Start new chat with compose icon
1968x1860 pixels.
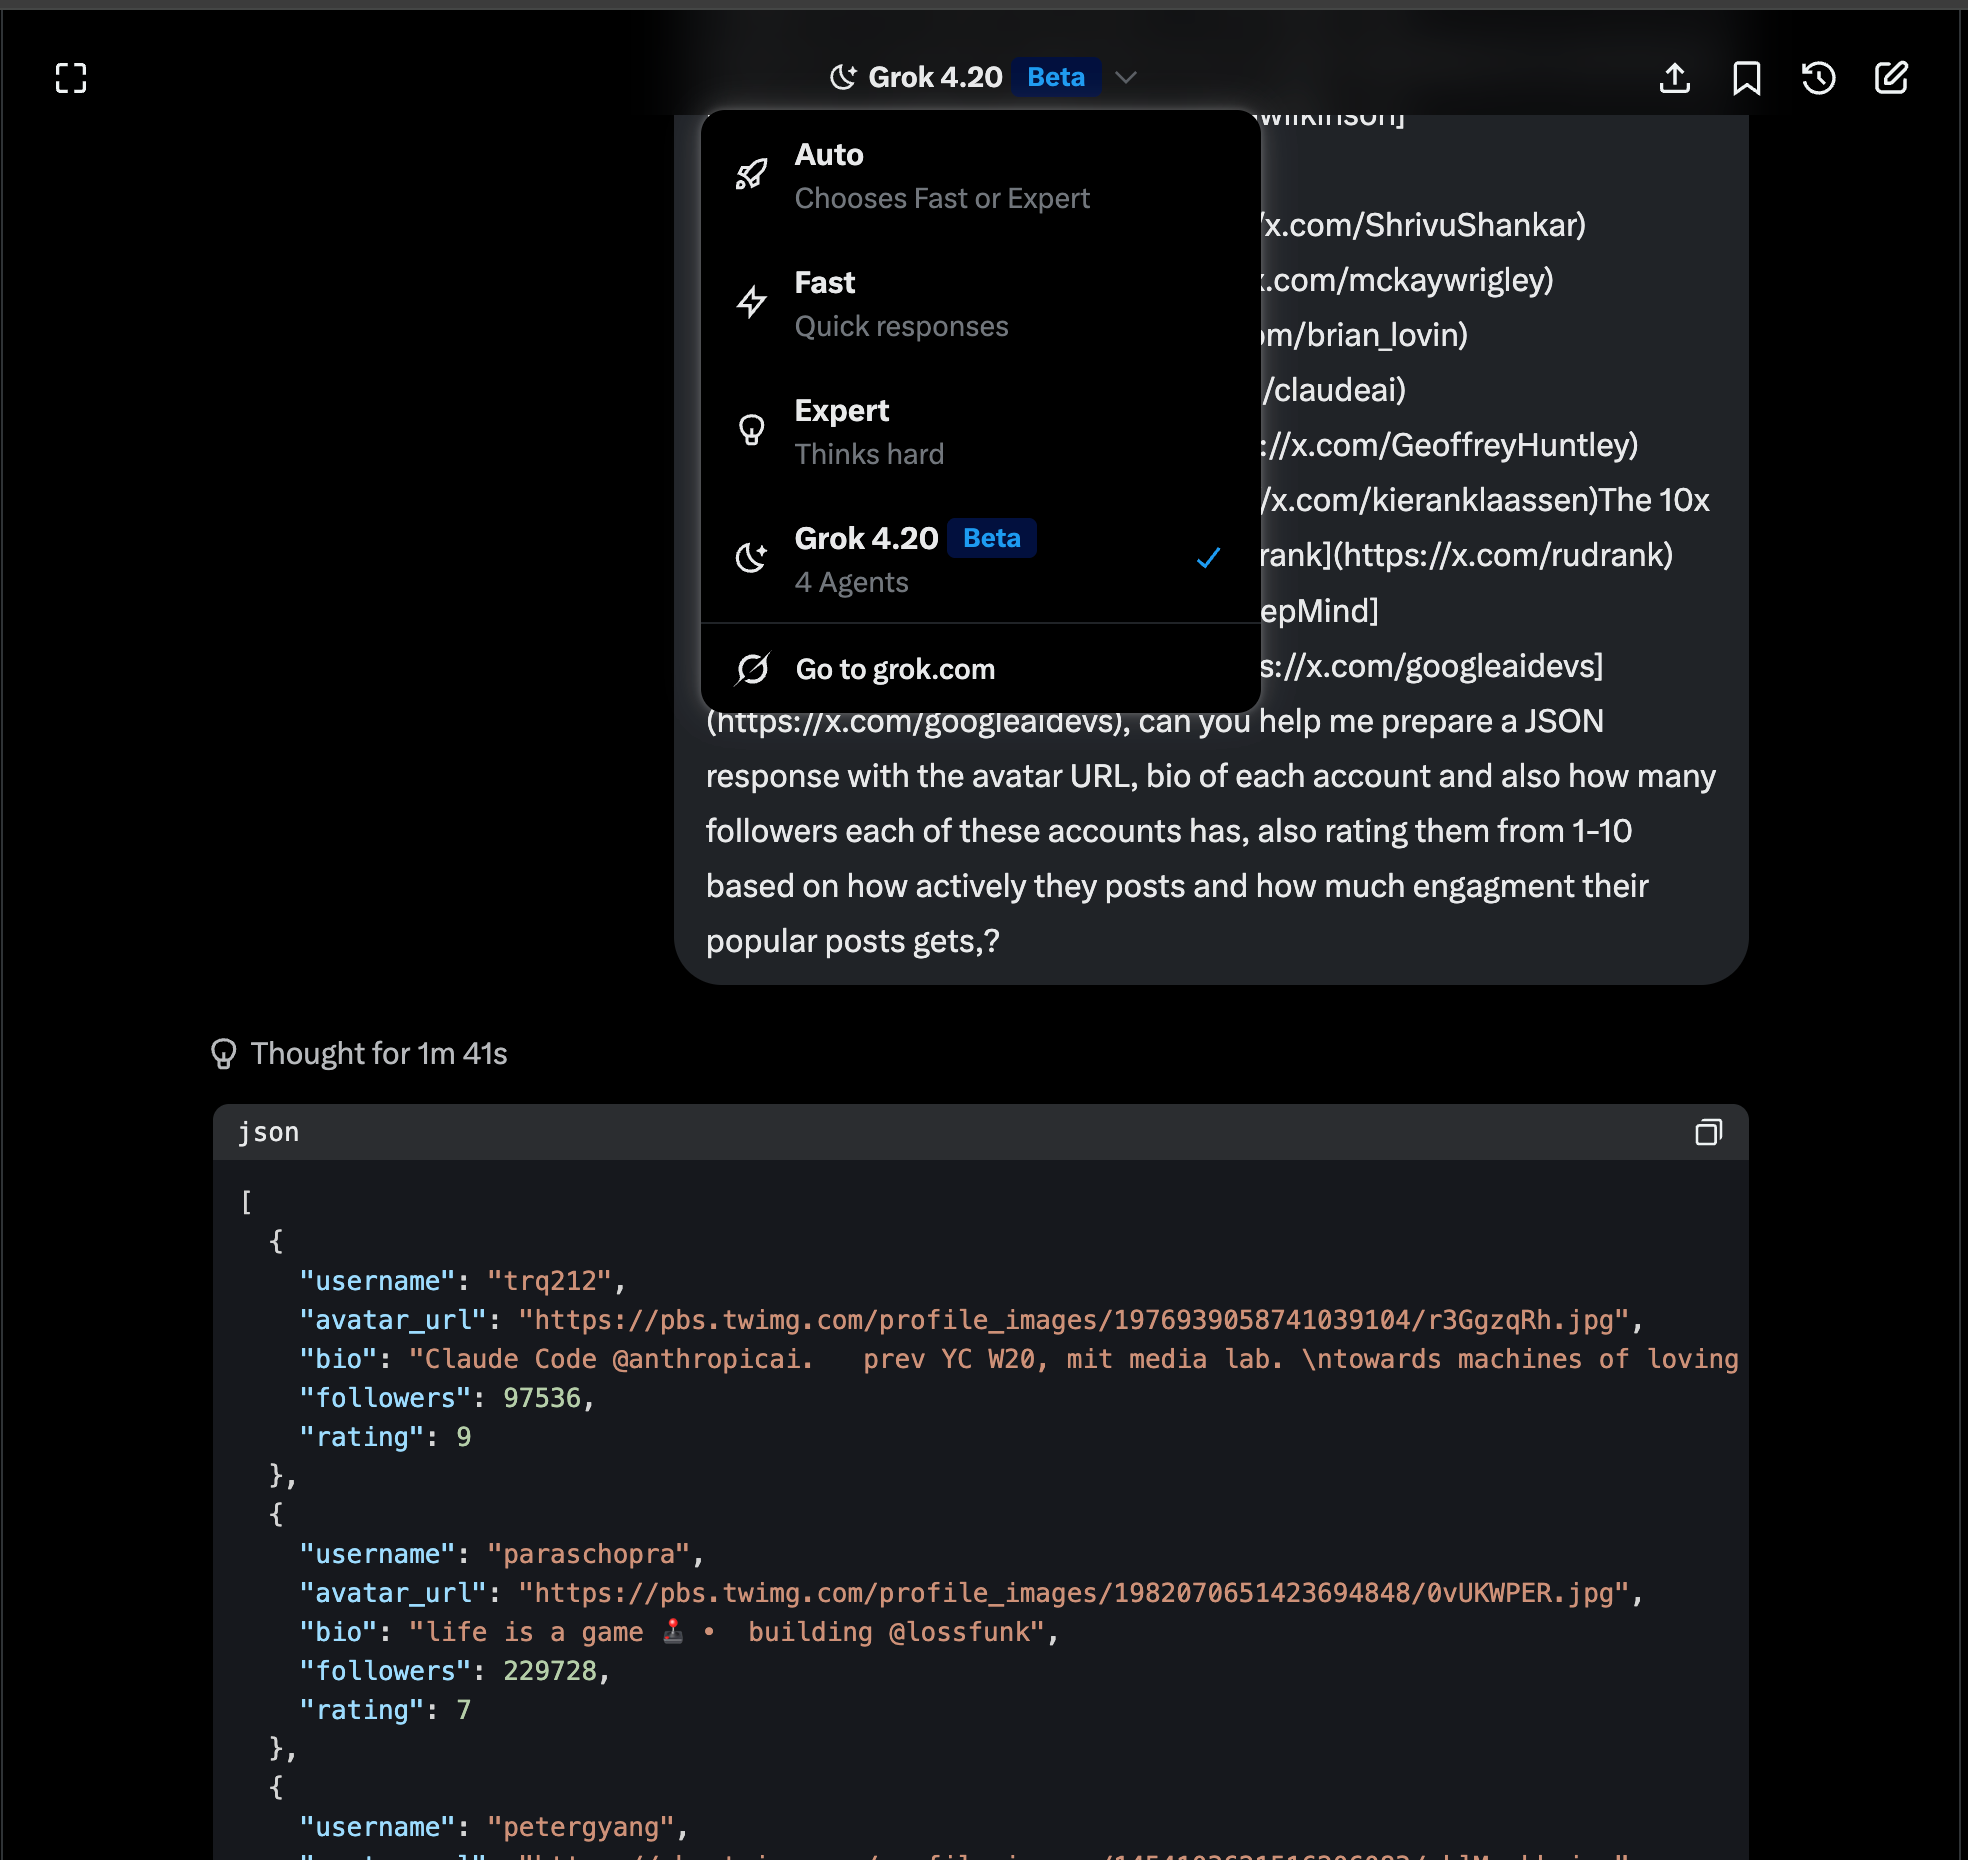click(x=1891, y=78)
